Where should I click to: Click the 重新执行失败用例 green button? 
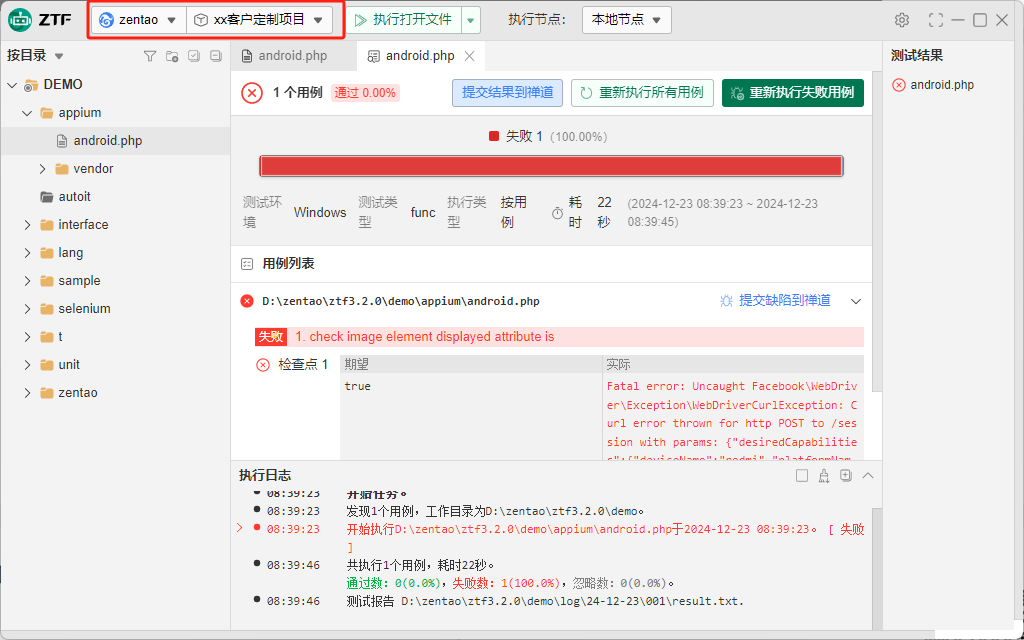792,93
